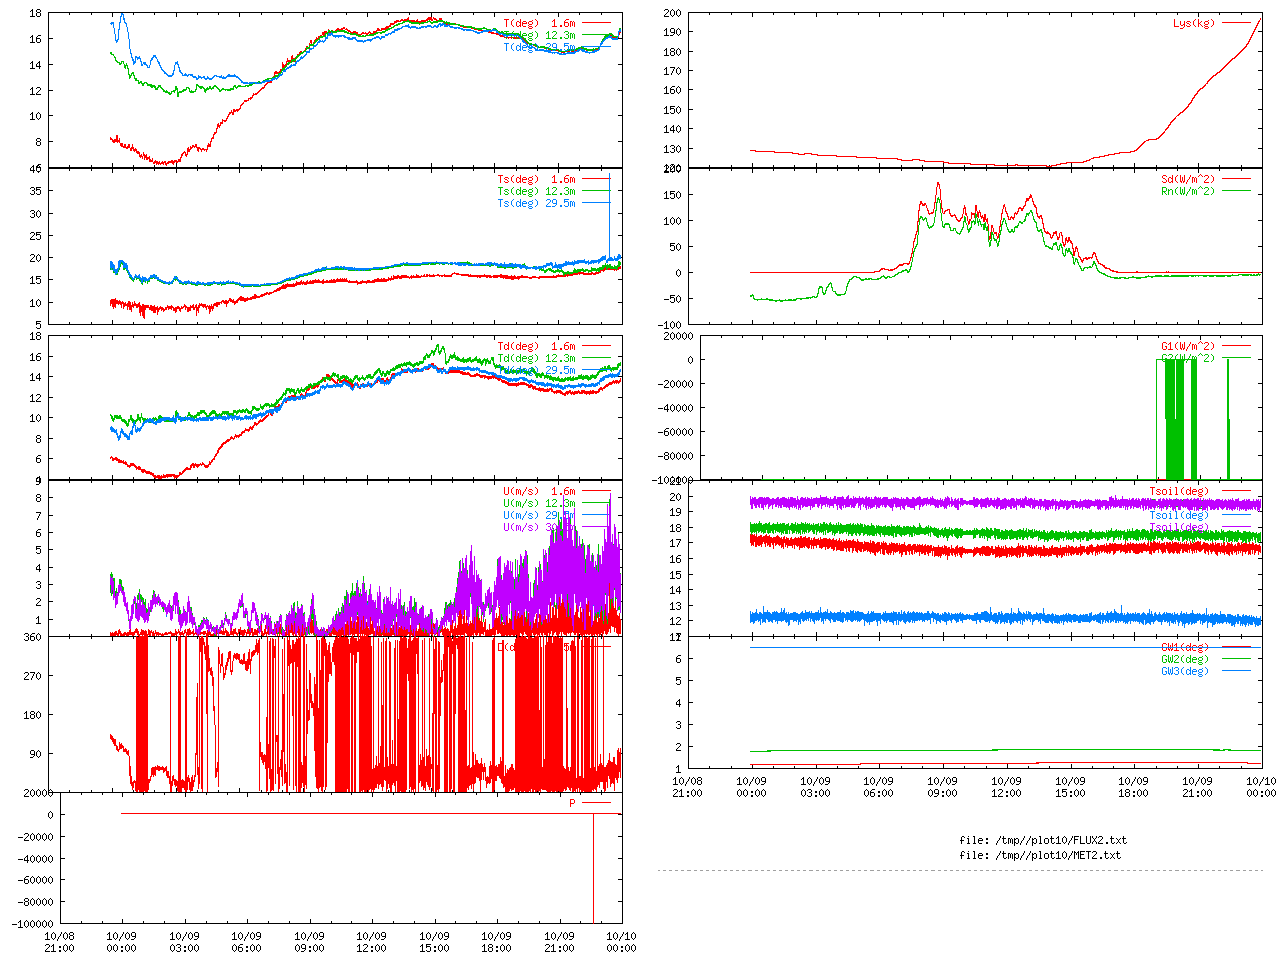
Task: Click the U(m/s) 1.6m legend label
Action: [x=539, y=491]
